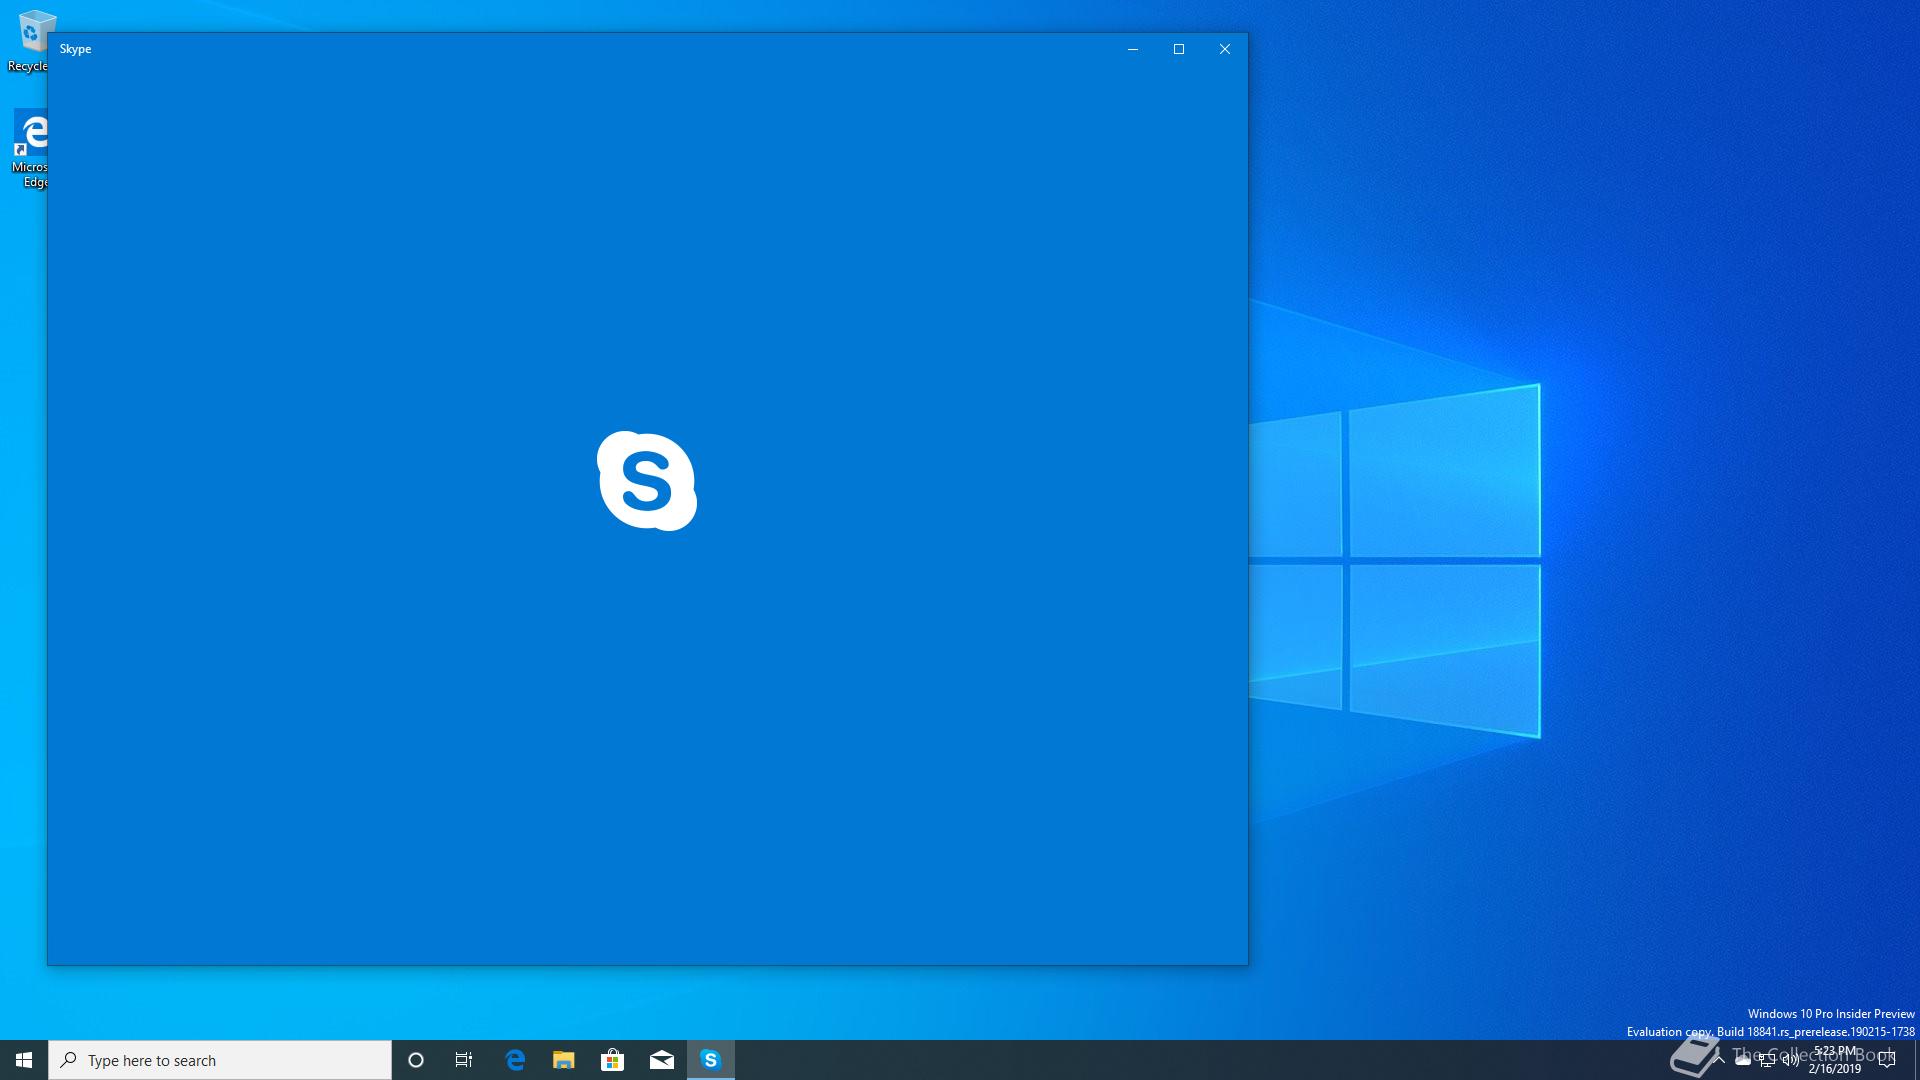Click the Skype logo on the splash screen
This screenshot has width=1920, height=1080.
click(x=647, y=481)
